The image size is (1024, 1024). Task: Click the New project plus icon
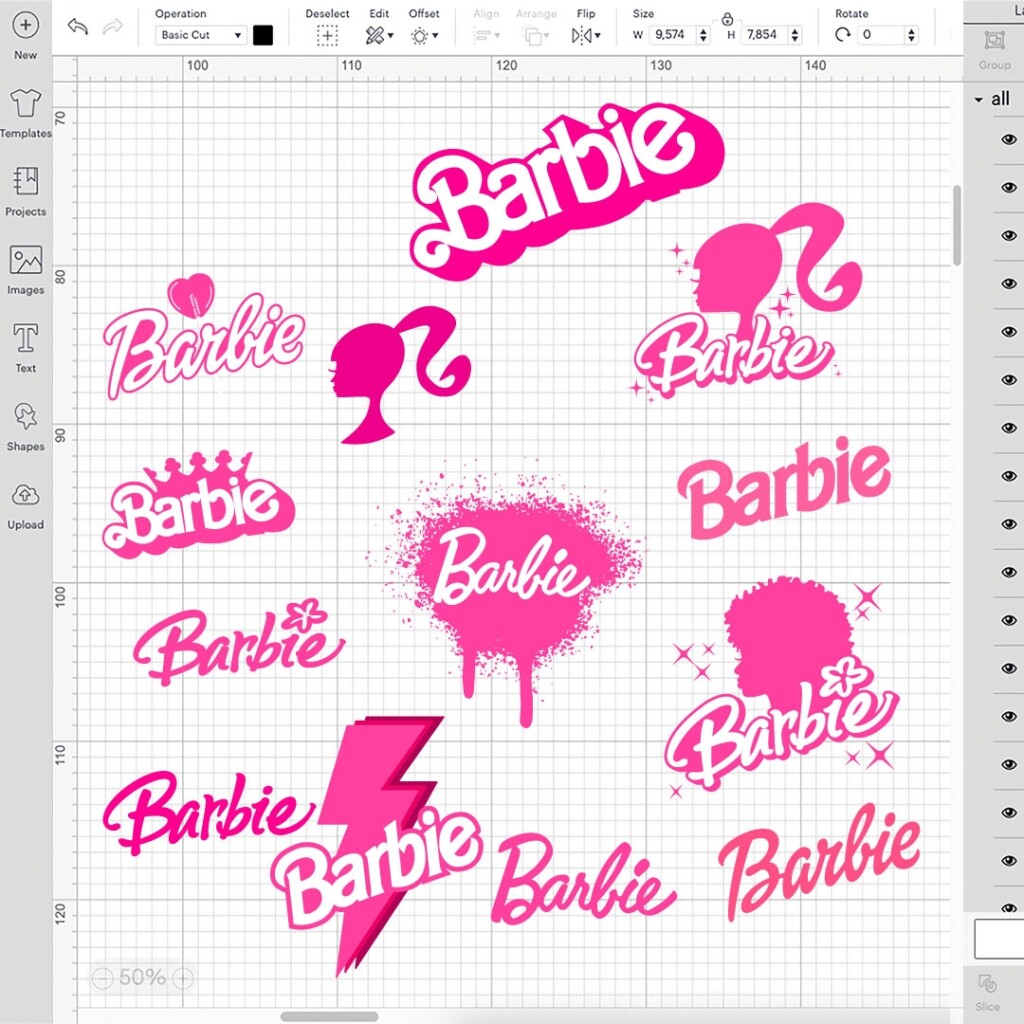(25, 25)
